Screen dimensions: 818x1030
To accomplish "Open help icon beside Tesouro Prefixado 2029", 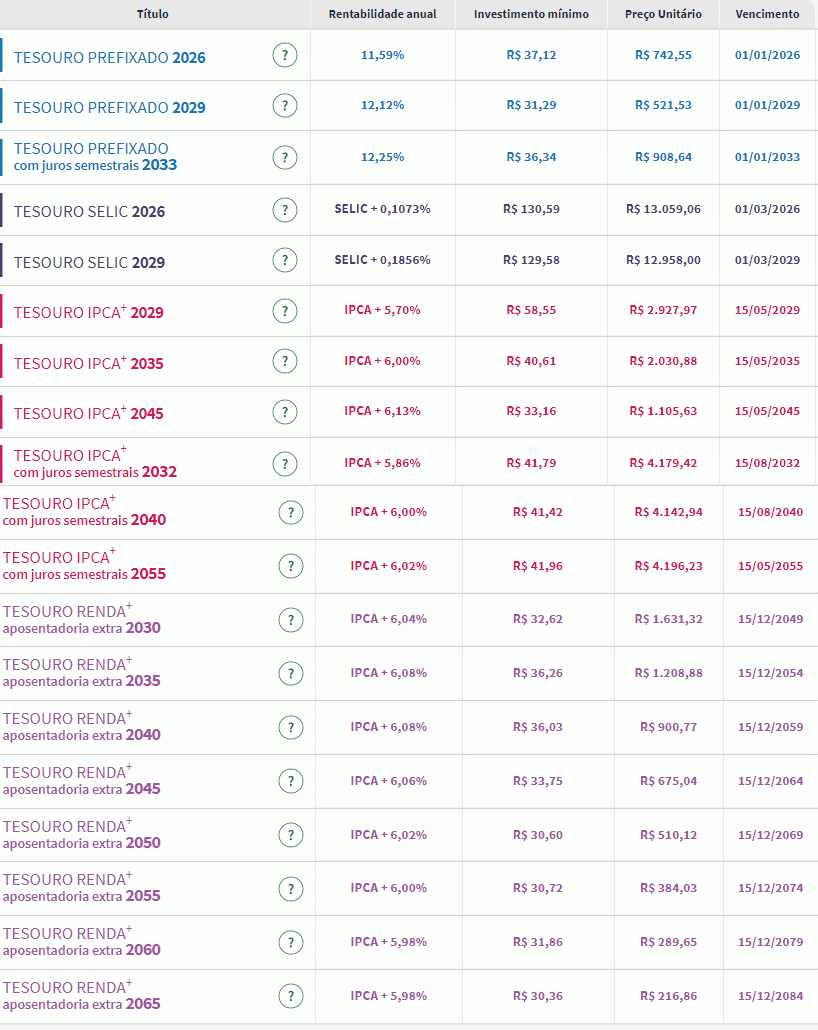I will tap(285, 106).
